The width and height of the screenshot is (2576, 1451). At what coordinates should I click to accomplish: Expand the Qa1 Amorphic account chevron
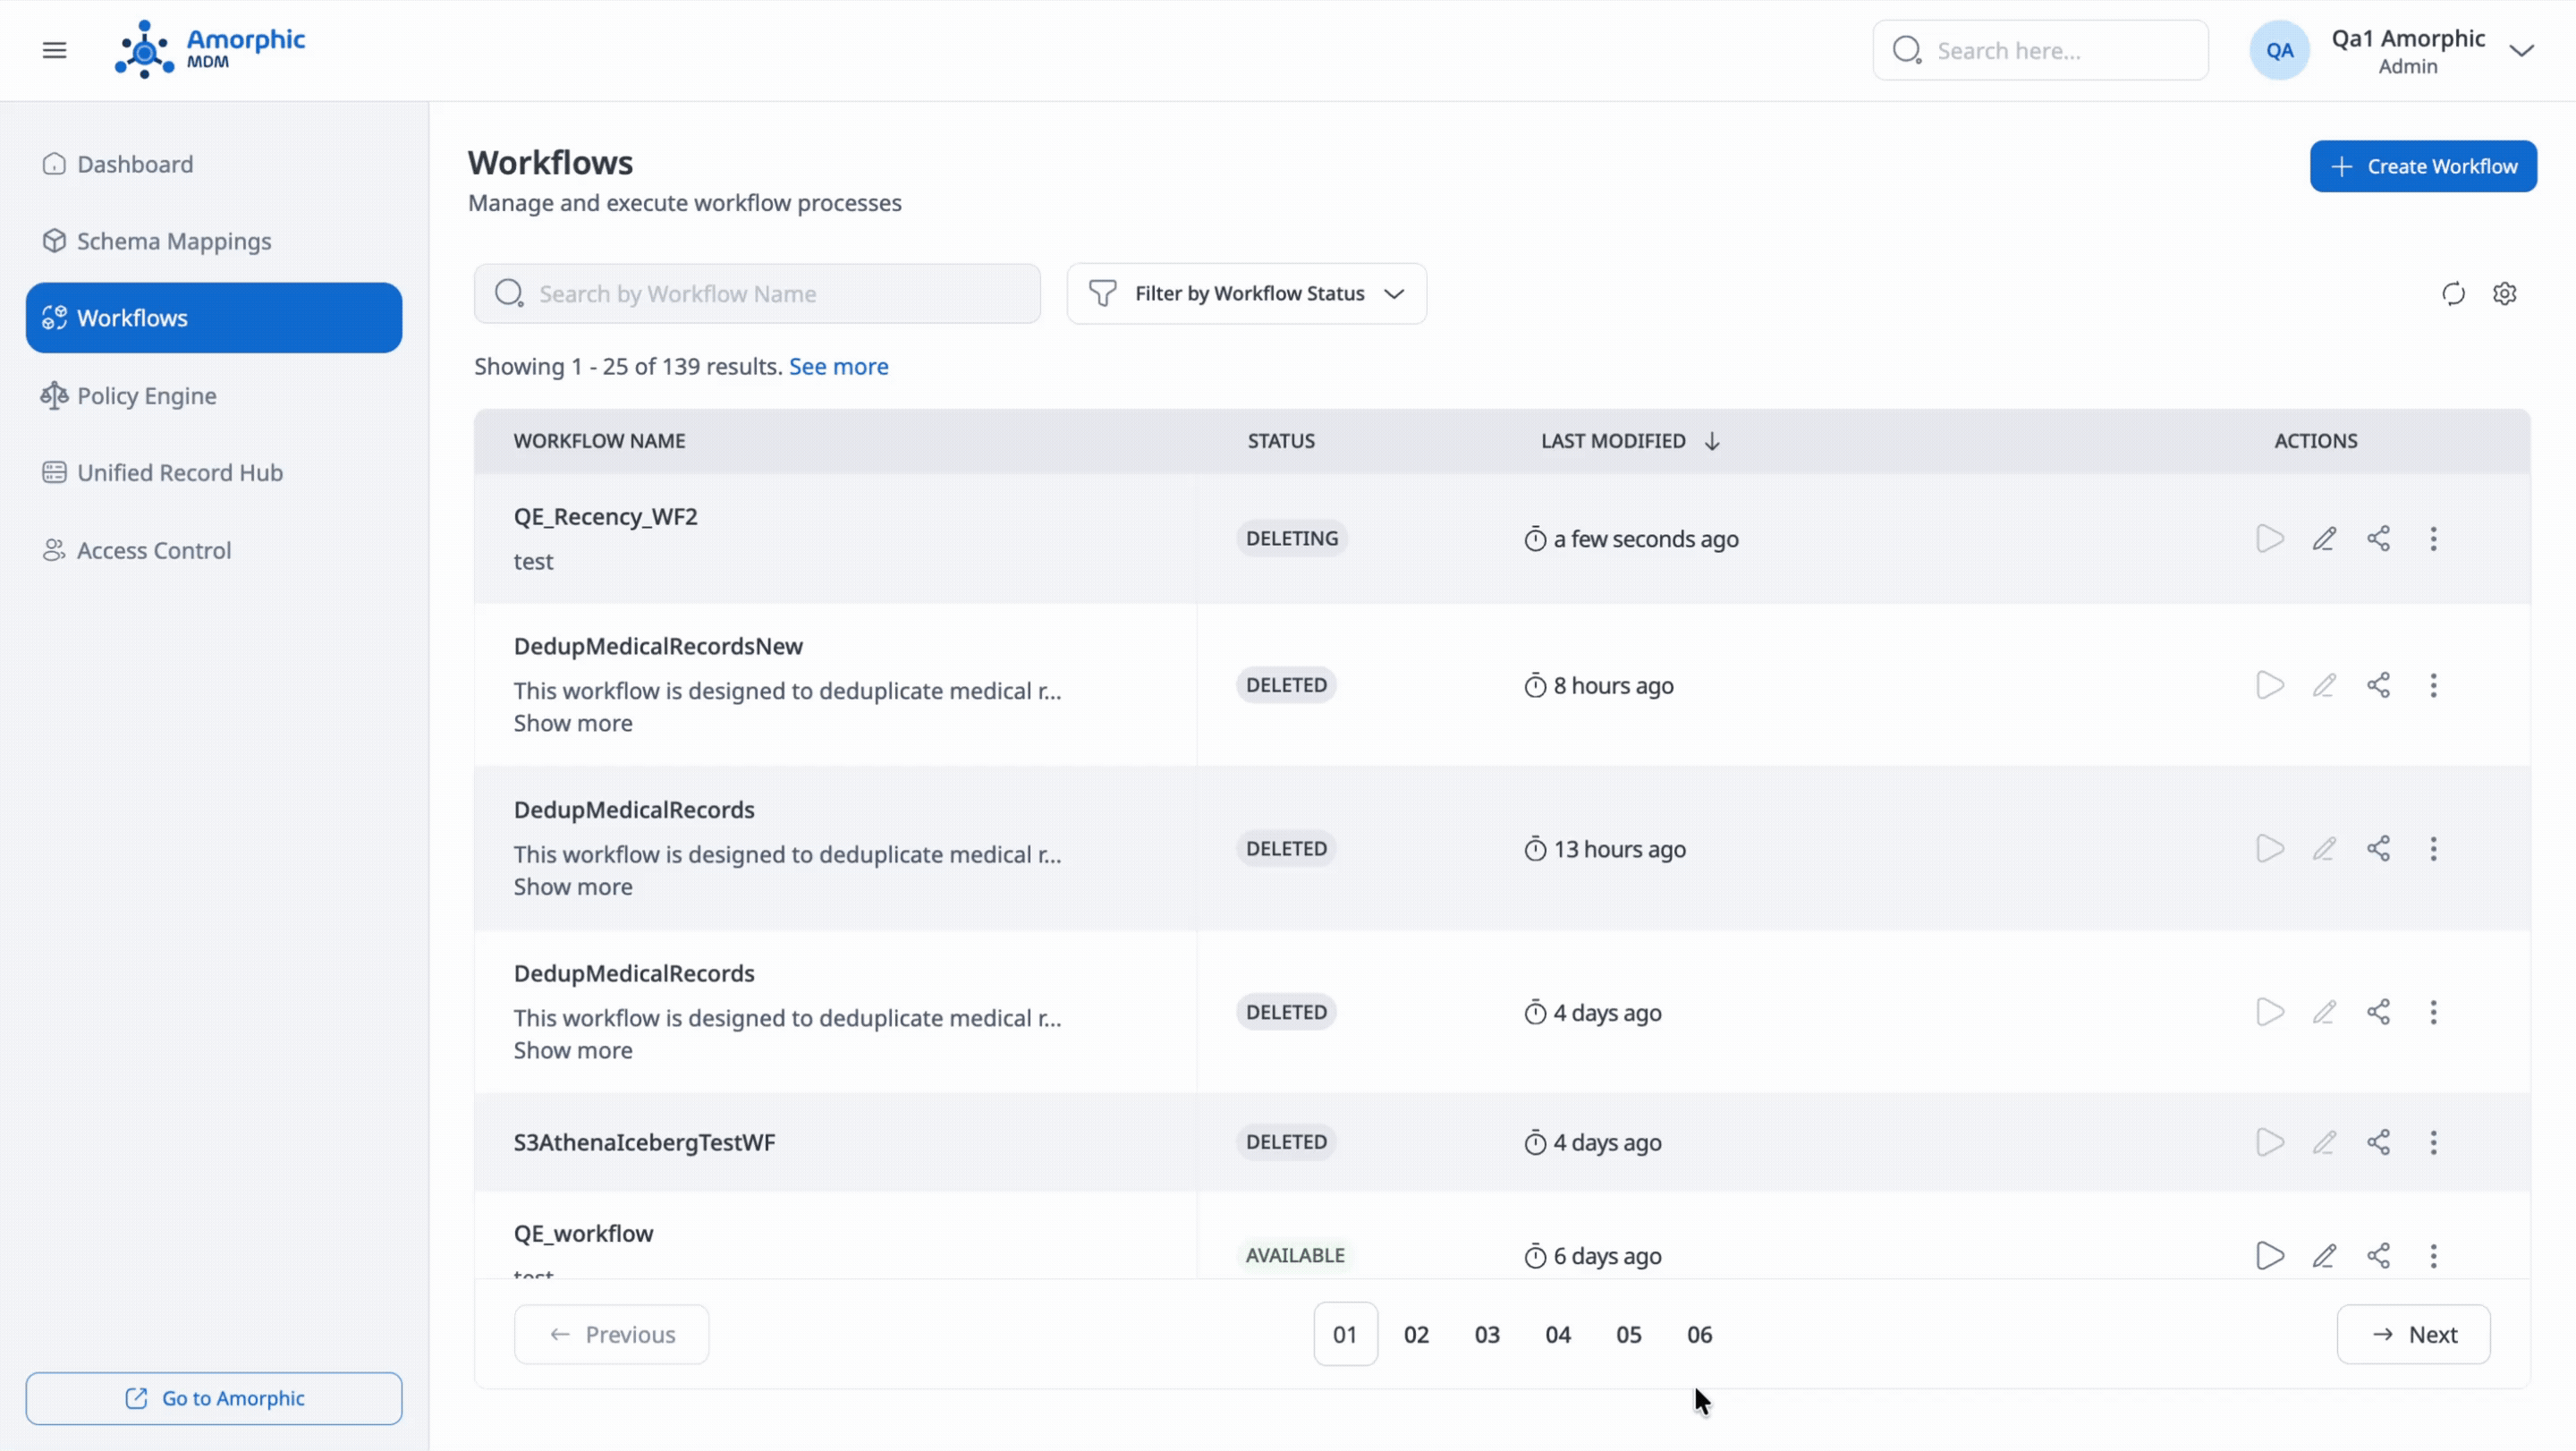tap(2521, 50)
